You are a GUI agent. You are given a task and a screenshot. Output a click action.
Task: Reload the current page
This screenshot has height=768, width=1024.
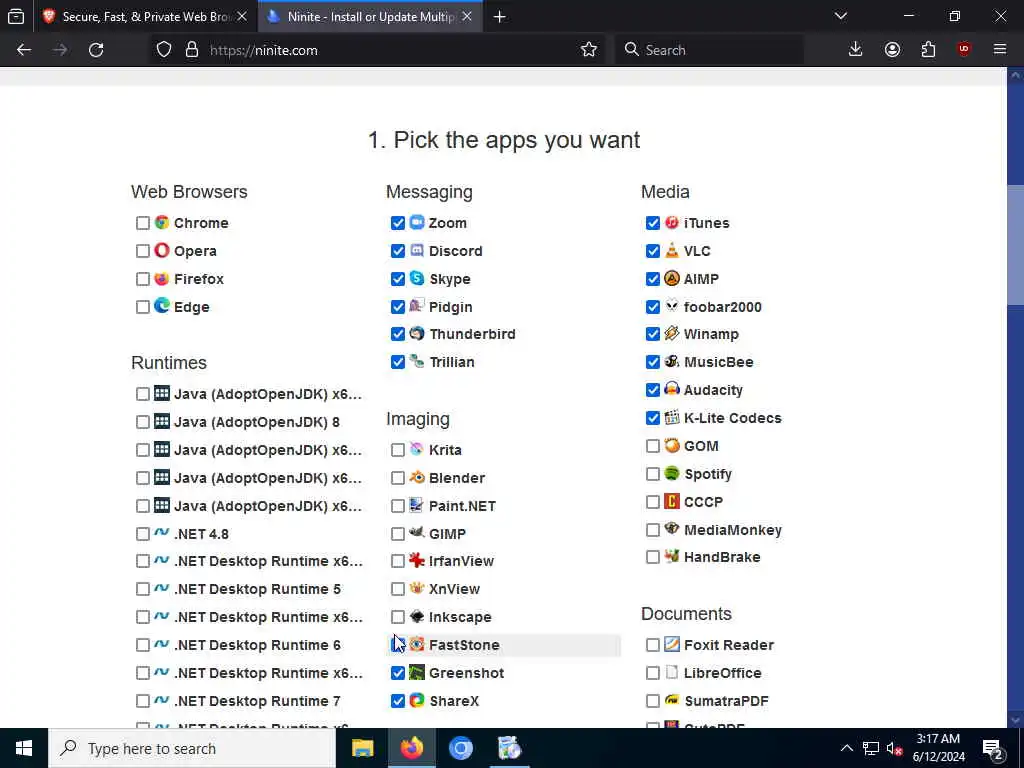[96, 50]
